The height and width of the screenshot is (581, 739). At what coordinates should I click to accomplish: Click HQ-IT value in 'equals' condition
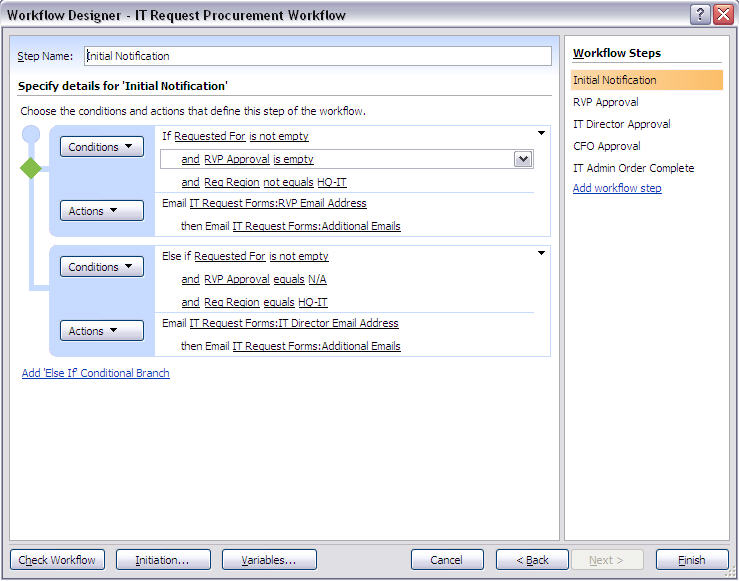click(x=313, y=302)
